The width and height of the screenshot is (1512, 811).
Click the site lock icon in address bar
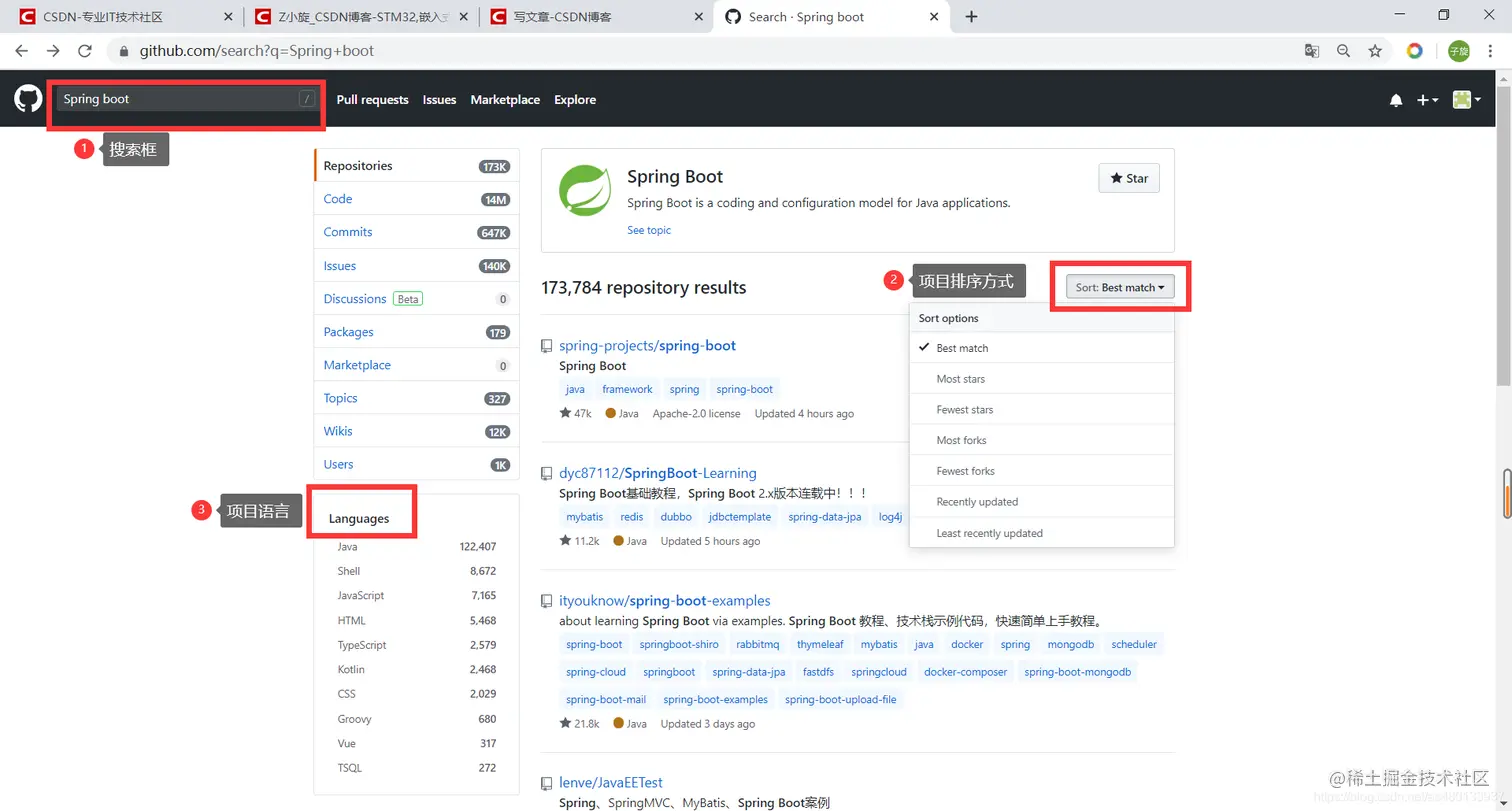tap(124, 51)
